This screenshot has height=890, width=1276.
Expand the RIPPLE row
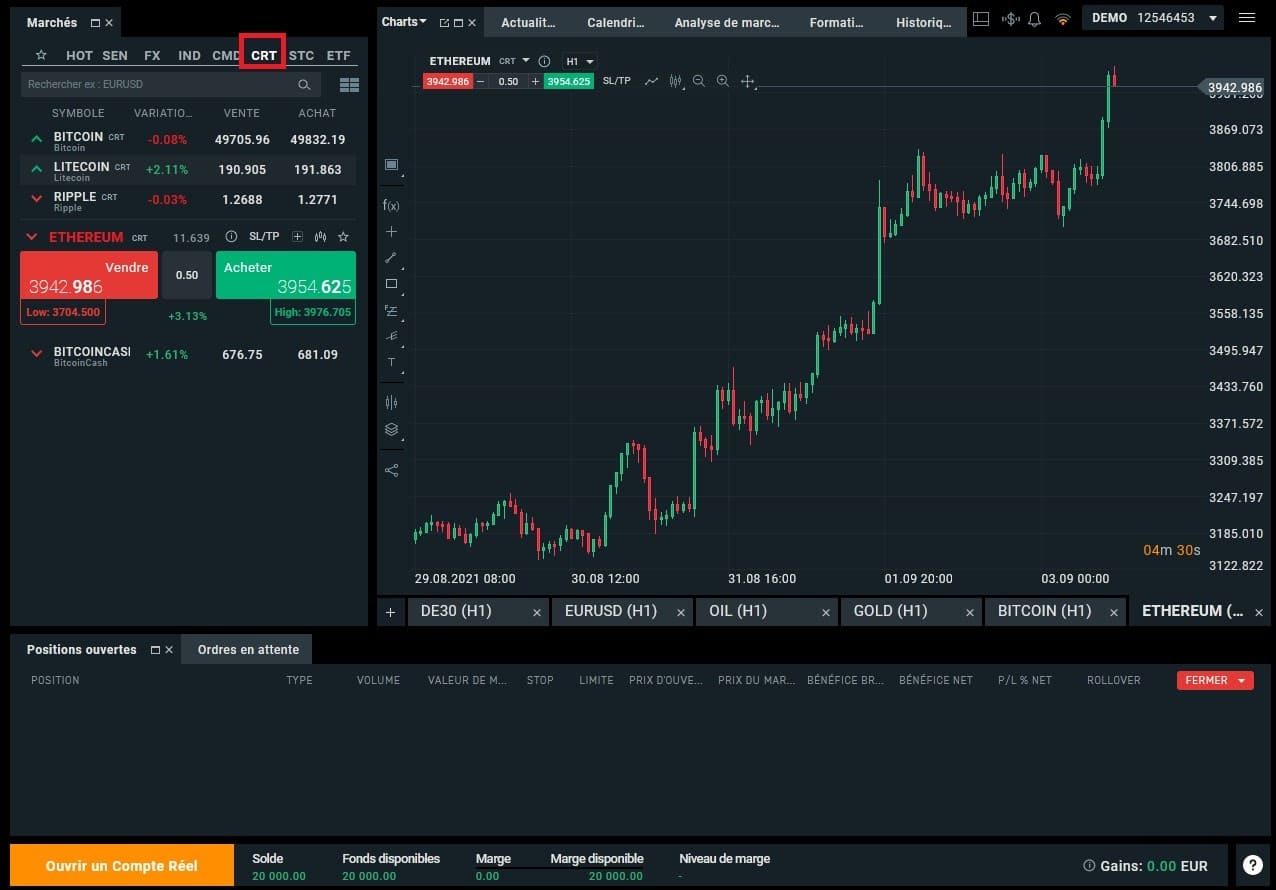pos(37,199)
